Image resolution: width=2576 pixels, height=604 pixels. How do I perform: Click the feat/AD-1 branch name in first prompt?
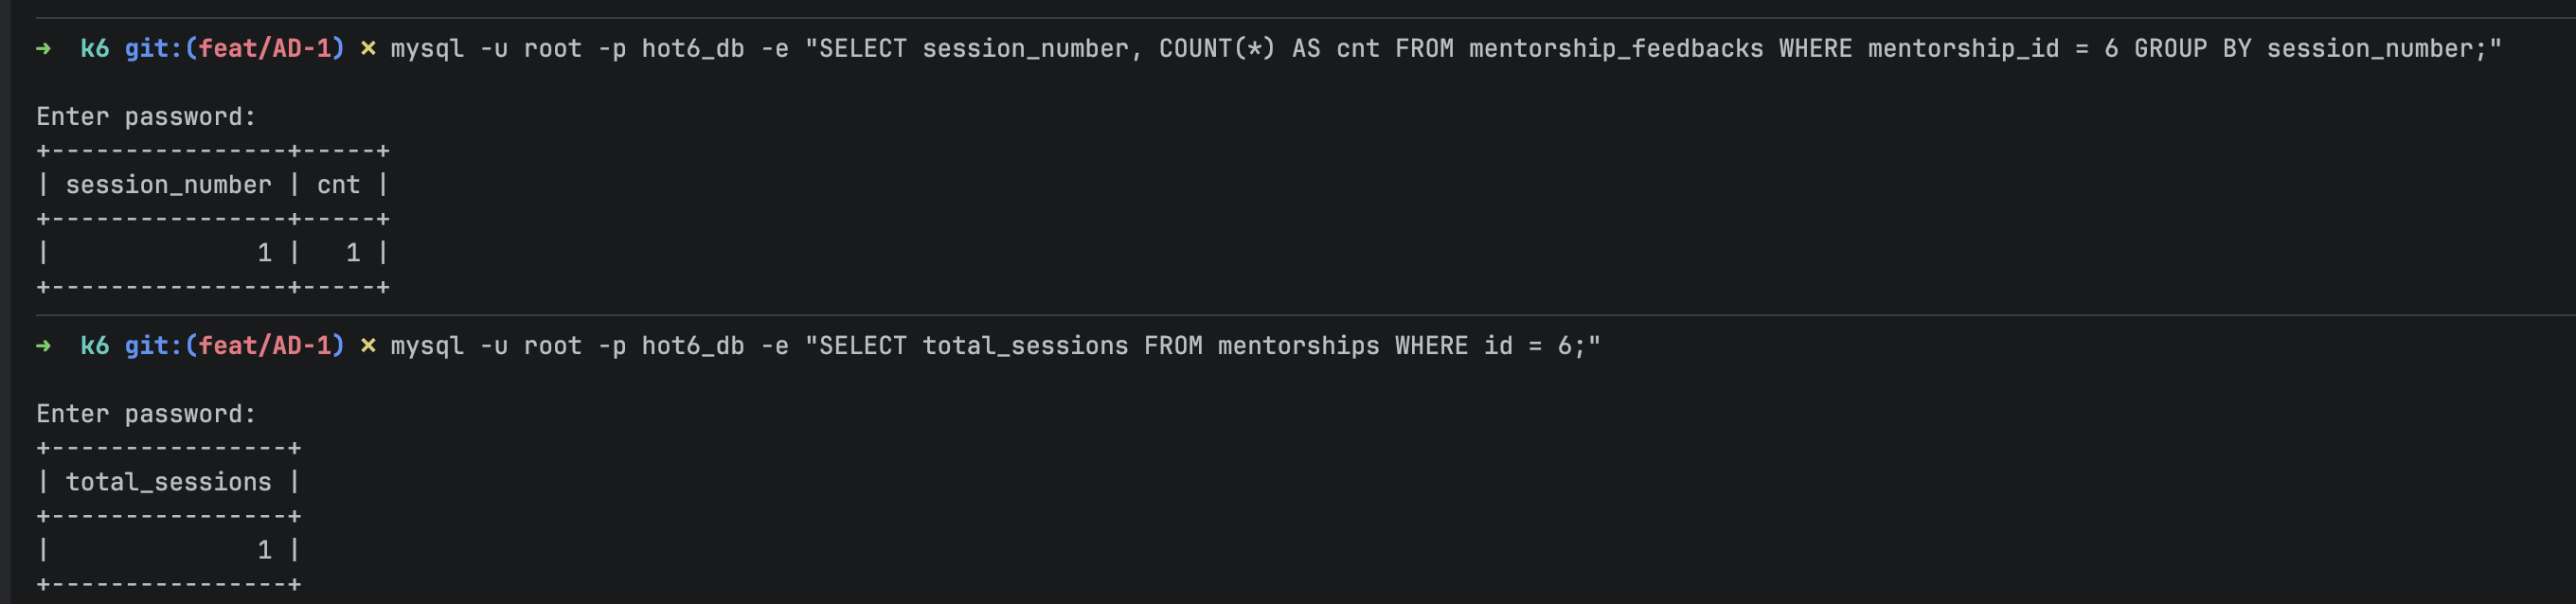[x=265, y=48]
